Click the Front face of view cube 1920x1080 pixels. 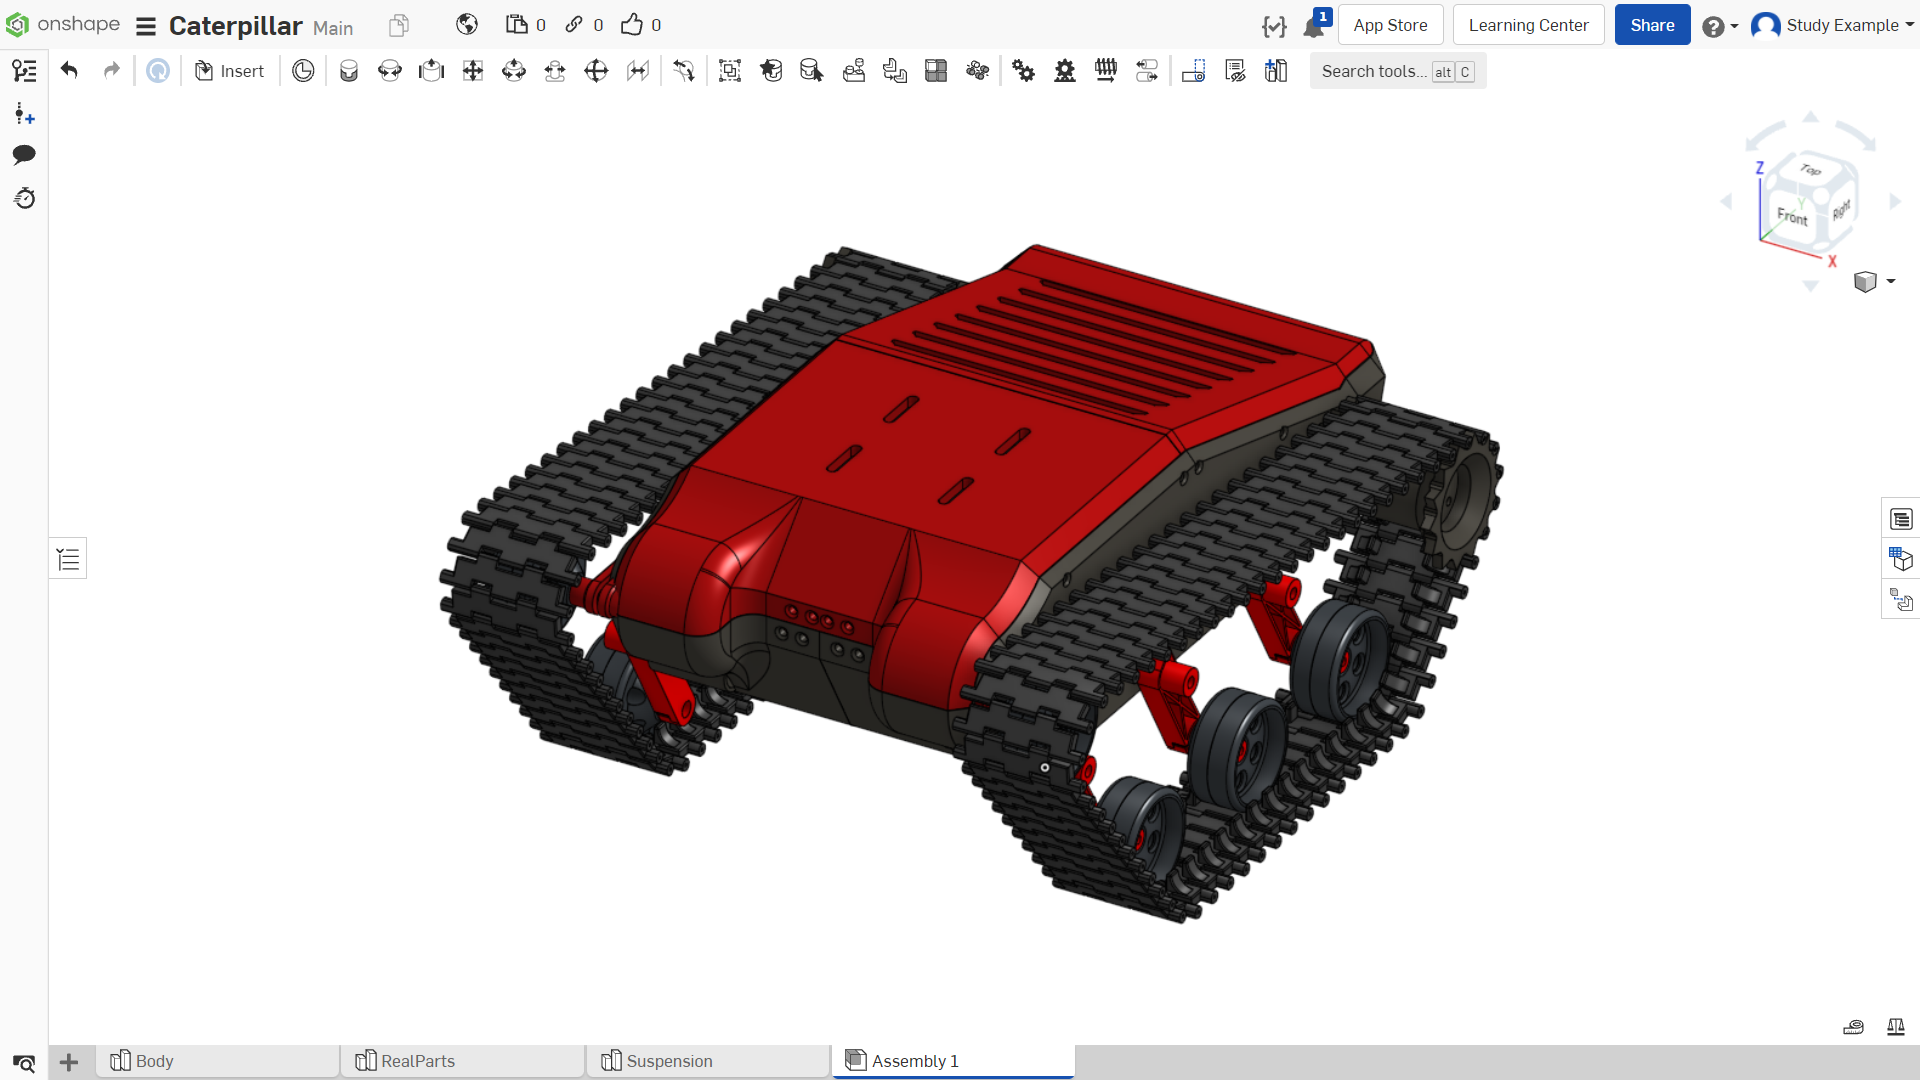tap(1792, 216)
